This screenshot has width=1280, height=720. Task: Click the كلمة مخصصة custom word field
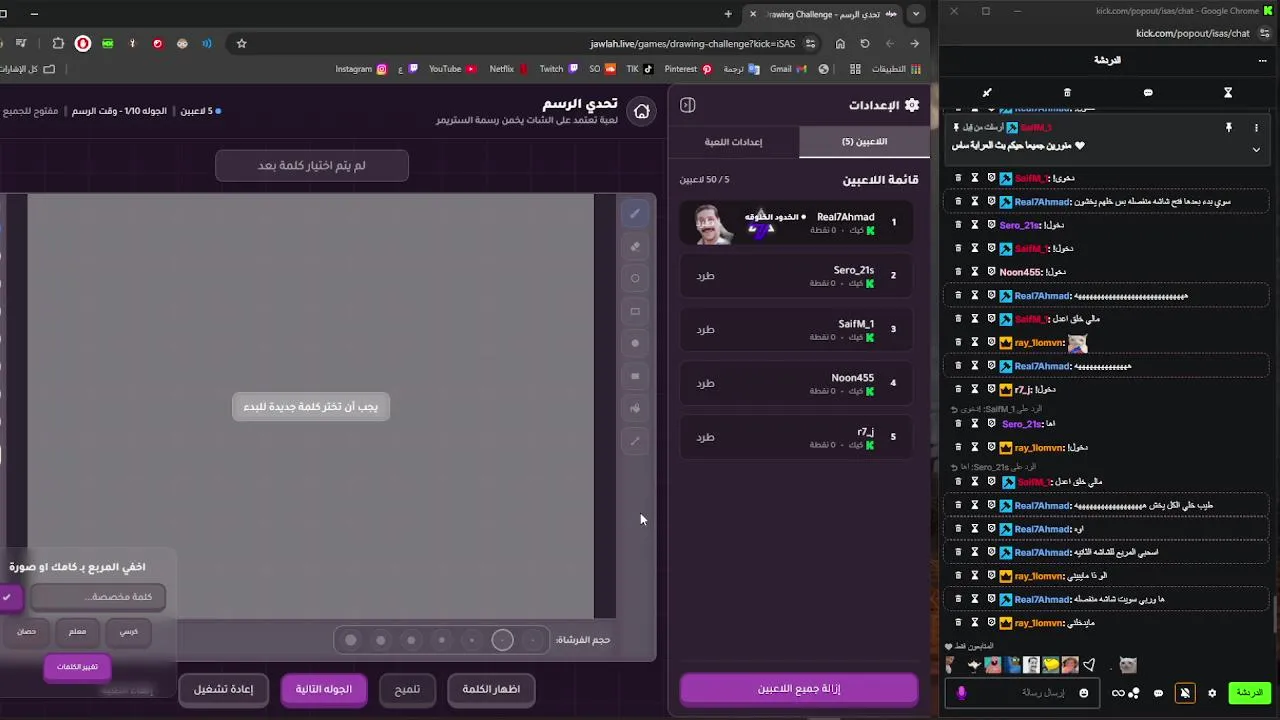(x=97, y=597)
